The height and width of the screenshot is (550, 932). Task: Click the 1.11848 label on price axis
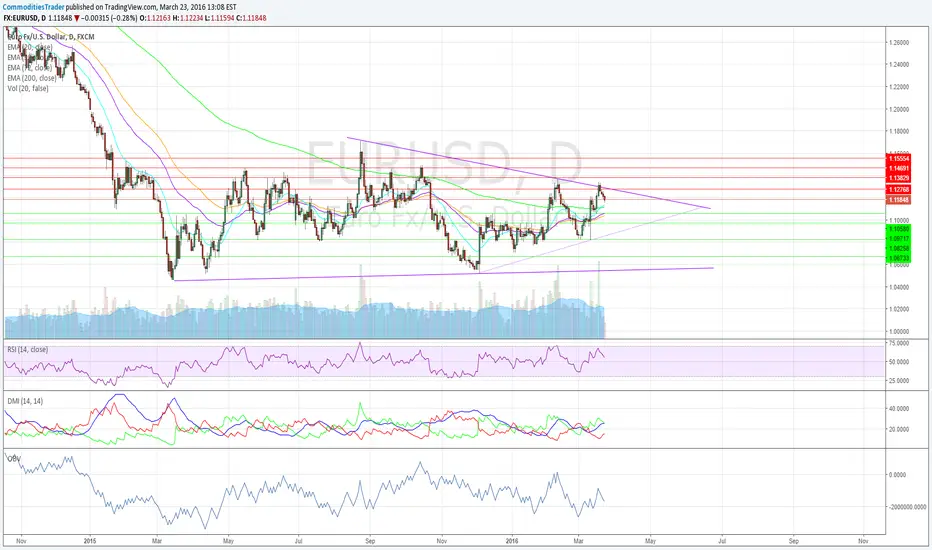coord(898,200)
